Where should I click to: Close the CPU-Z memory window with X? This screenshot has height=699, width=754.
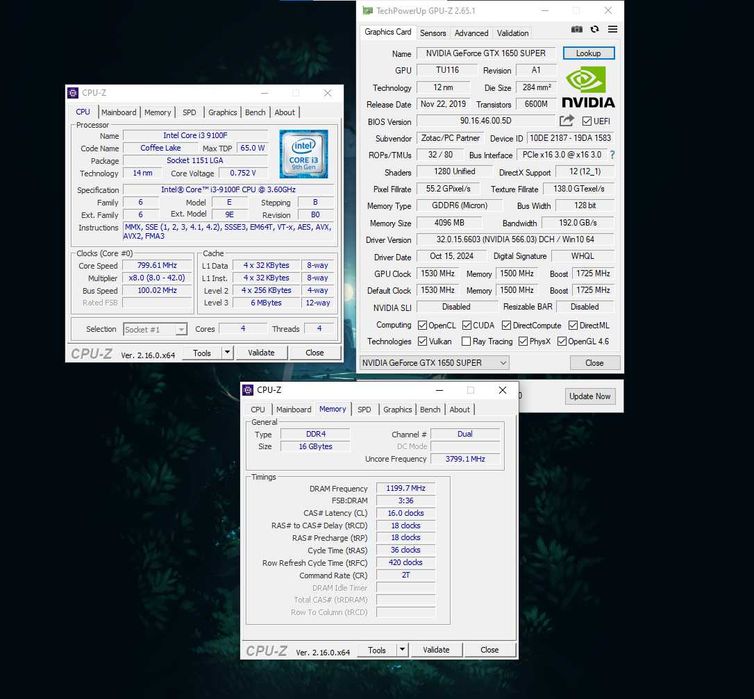coord(503,390)
